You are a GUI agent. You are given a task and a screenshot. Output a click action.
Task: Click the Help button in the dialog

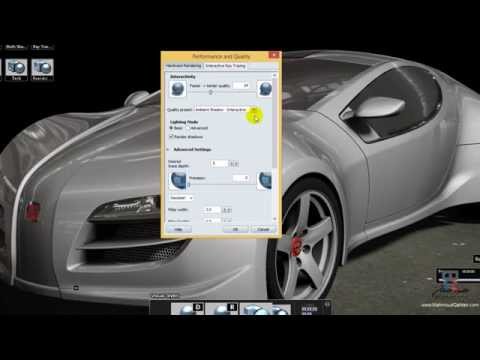click(179, 229)
